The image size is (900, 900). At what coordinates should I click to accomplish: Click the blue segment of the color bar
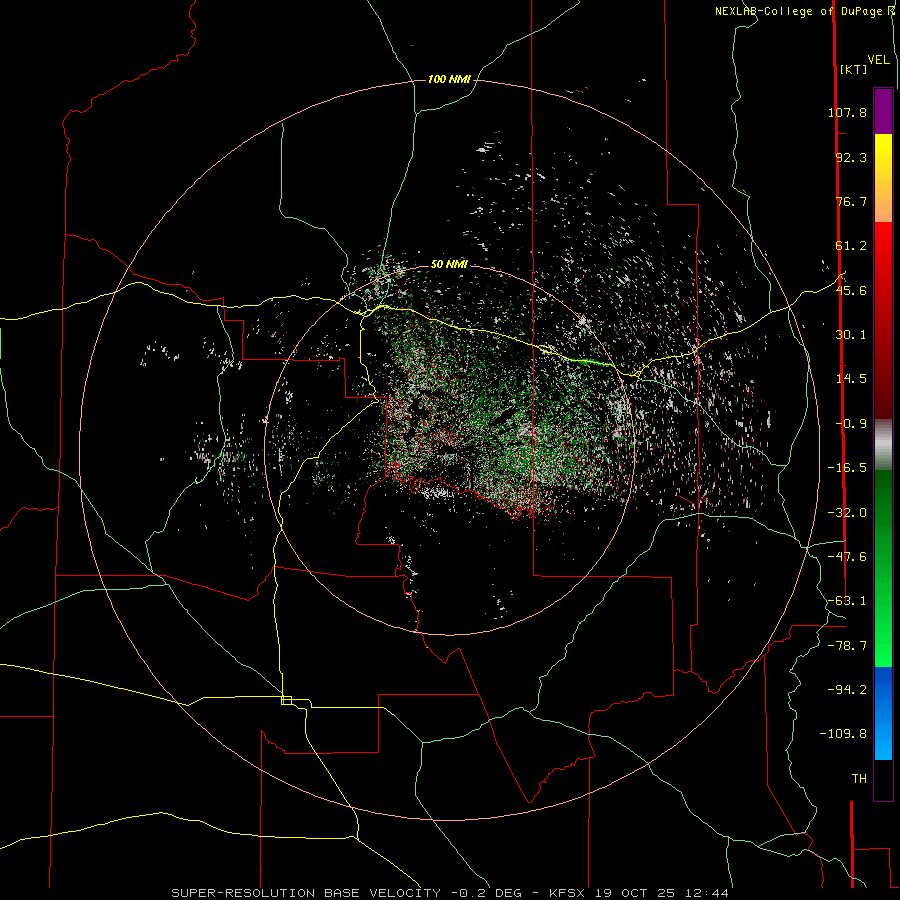coord(883,713)
